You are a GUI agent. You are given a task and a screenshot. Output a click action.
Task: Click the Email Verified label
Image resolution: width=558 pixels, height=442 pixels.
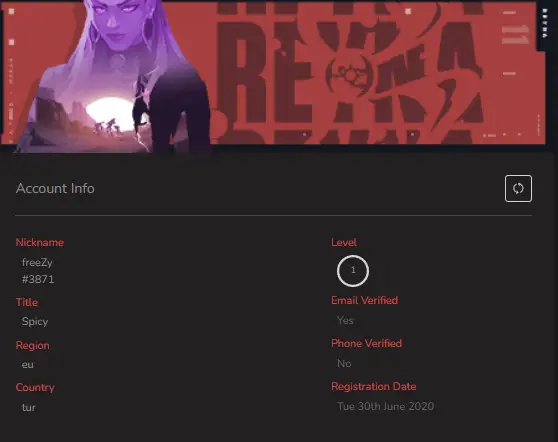364,300
